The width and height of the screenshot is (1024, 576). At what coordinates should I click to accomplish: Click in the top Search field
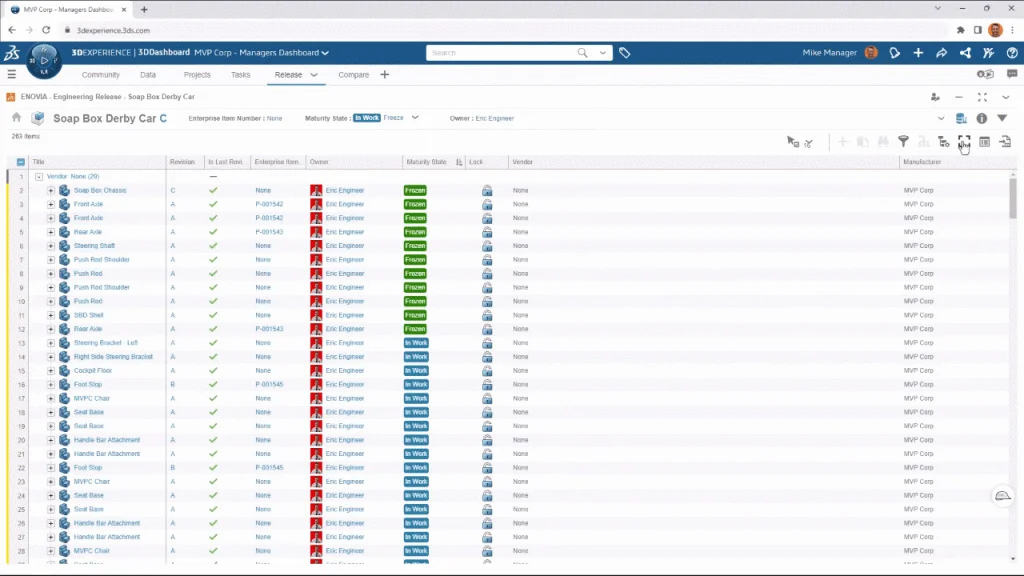coord(515,53)
